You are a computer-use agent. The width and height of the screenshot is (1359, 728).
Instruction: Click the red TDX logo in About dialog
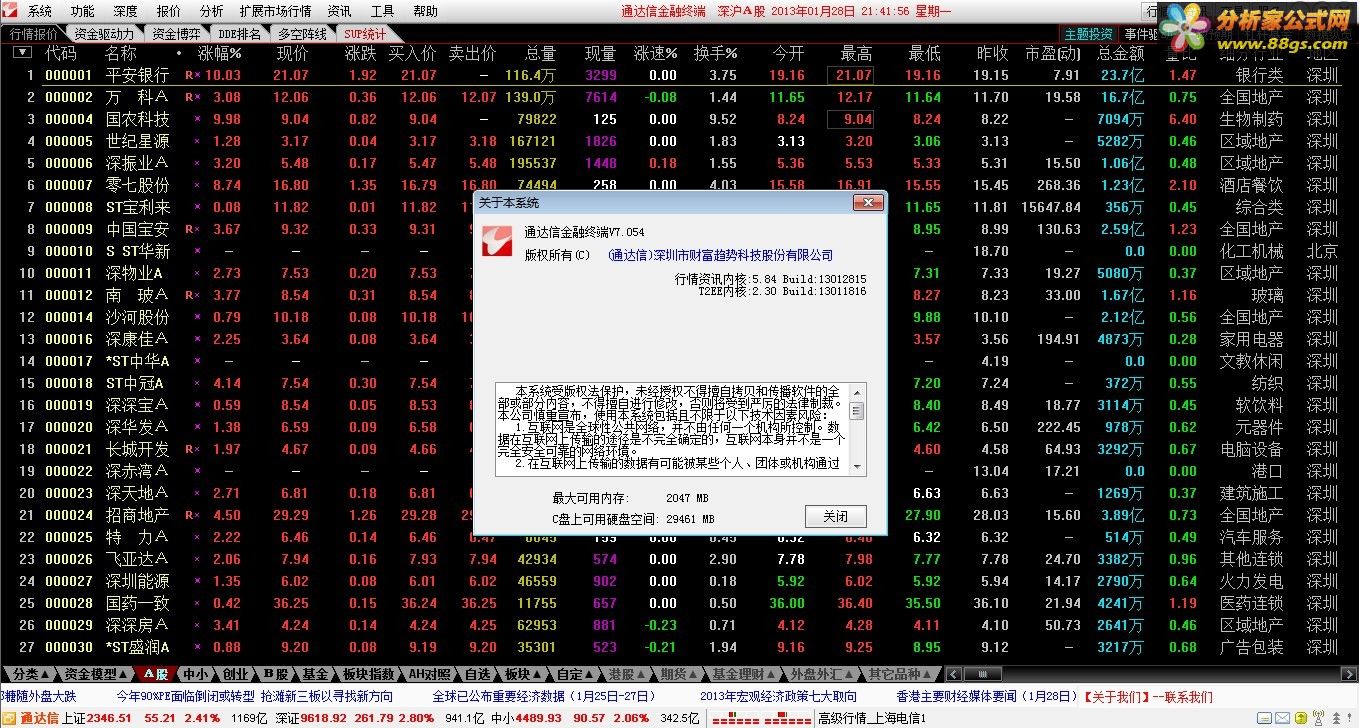[498, 241]
